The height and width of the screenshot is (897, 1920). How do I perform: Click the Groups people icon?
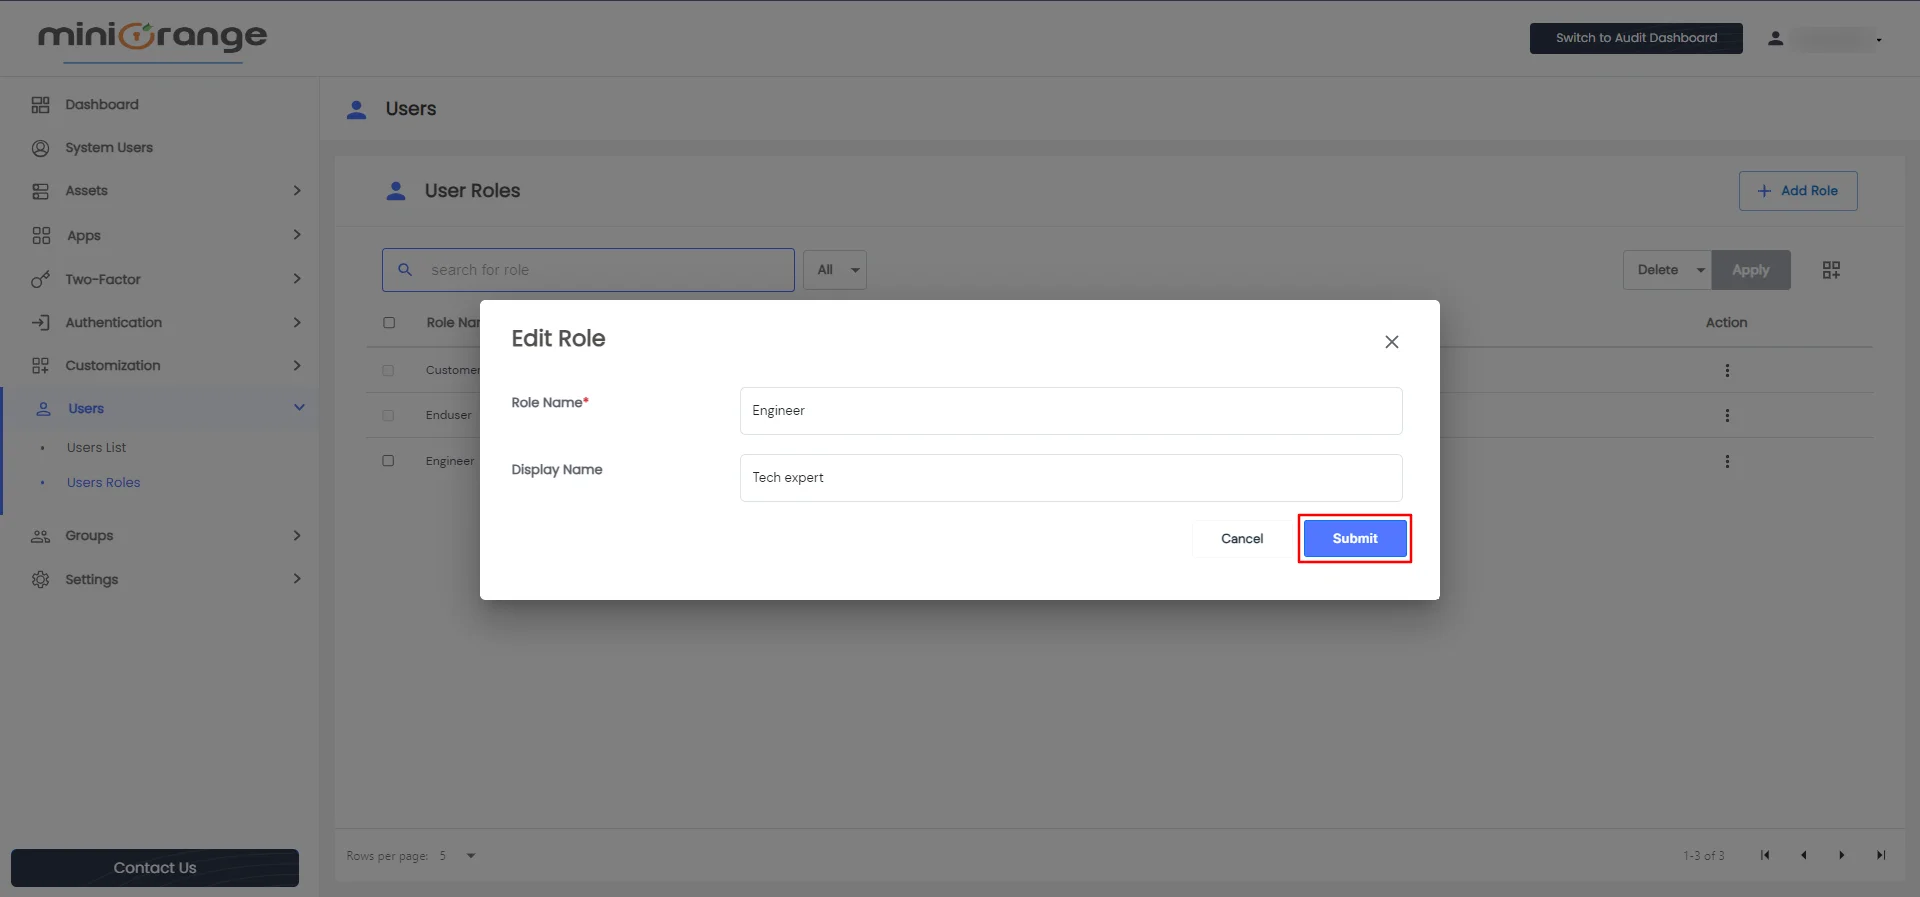(x=40, y=536)
